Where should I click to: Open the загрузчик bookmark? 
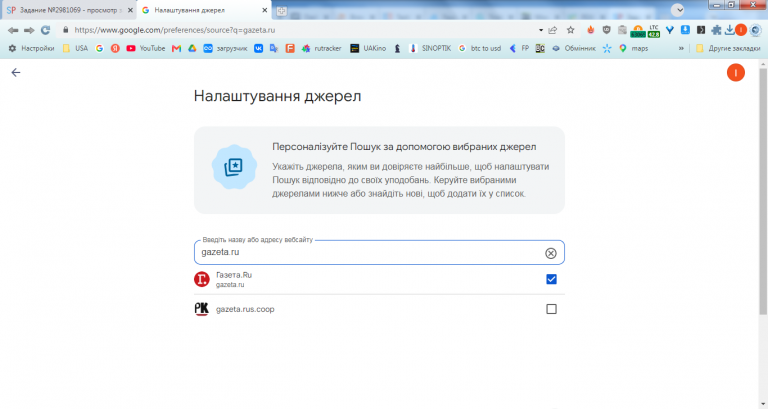pos(225,48)
